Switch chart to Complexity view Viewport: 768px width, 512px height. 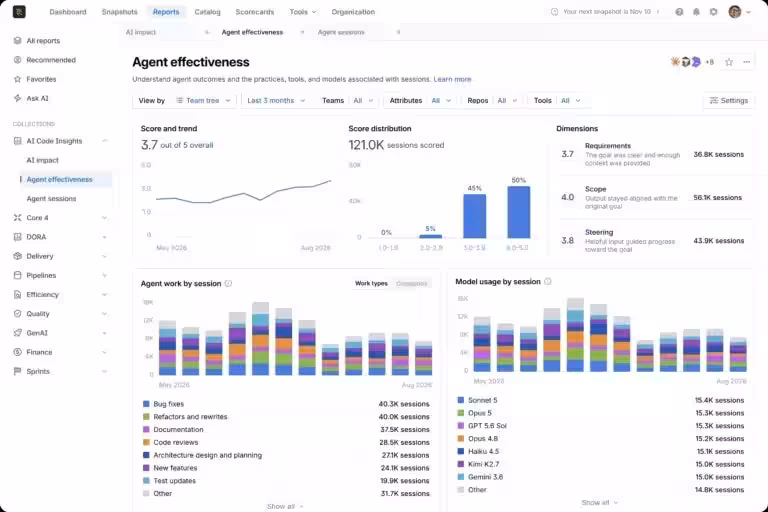click(x=411, y=284)
